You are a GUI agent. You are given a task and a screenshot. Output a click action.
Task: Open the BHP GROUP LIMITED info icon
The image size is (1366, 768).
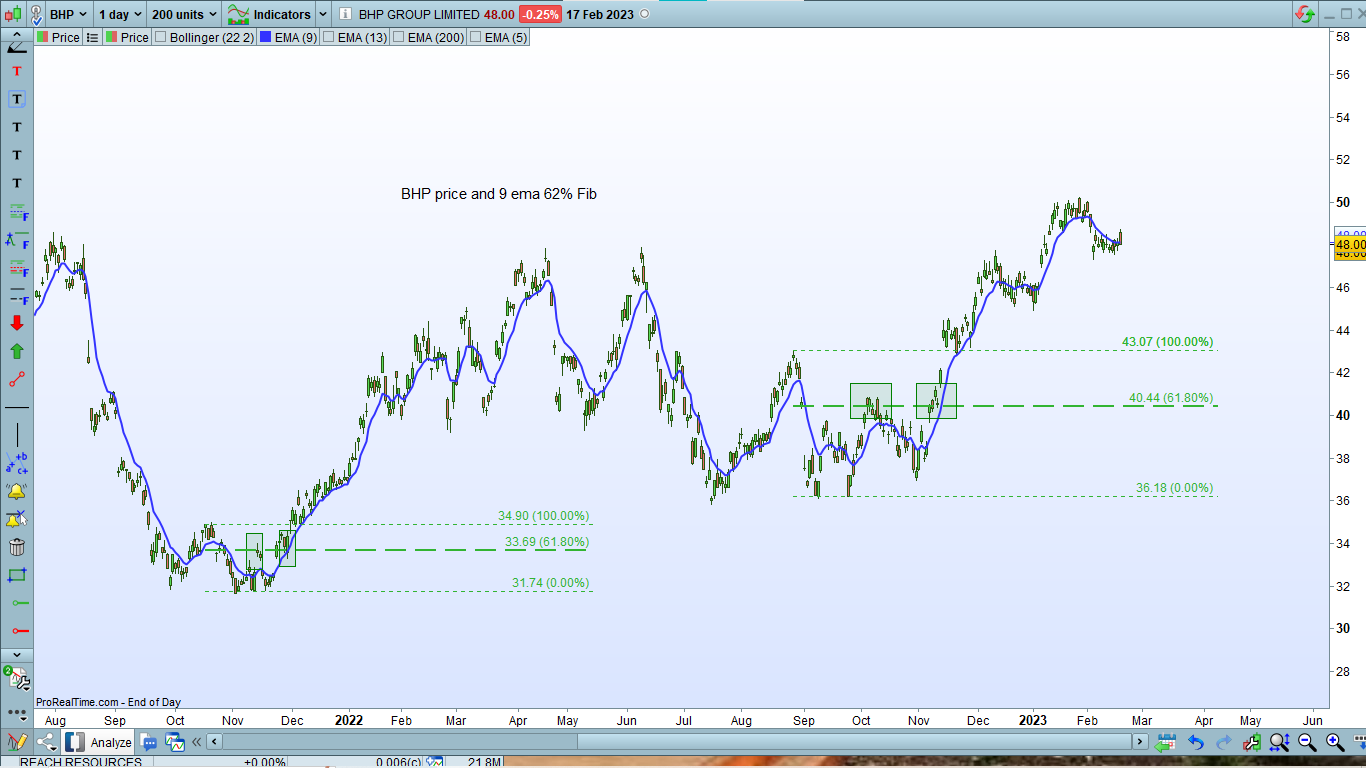click(x=345, y=15)
